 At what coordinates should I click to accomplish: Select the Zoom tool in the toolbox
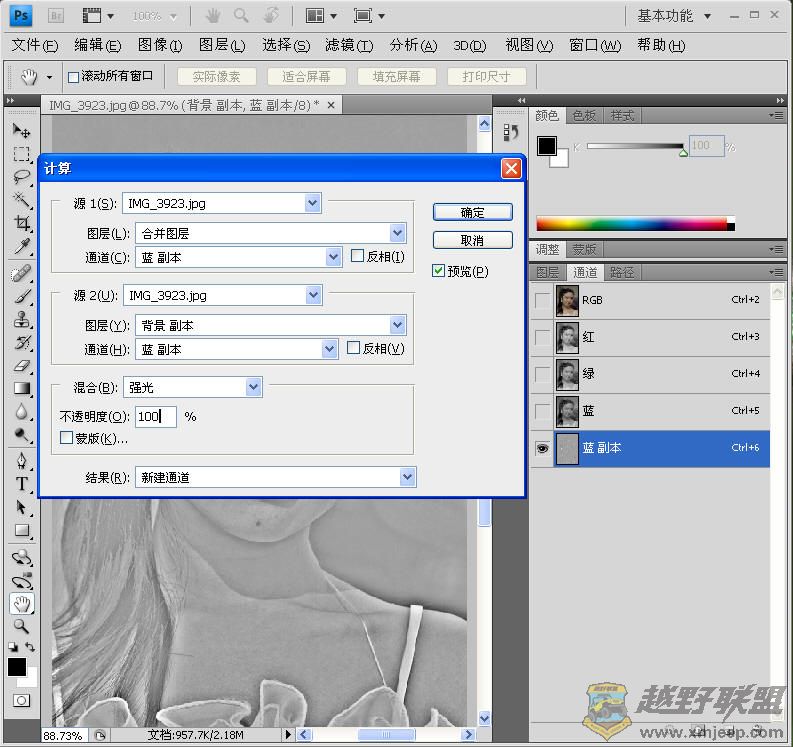tap(21, 626)
